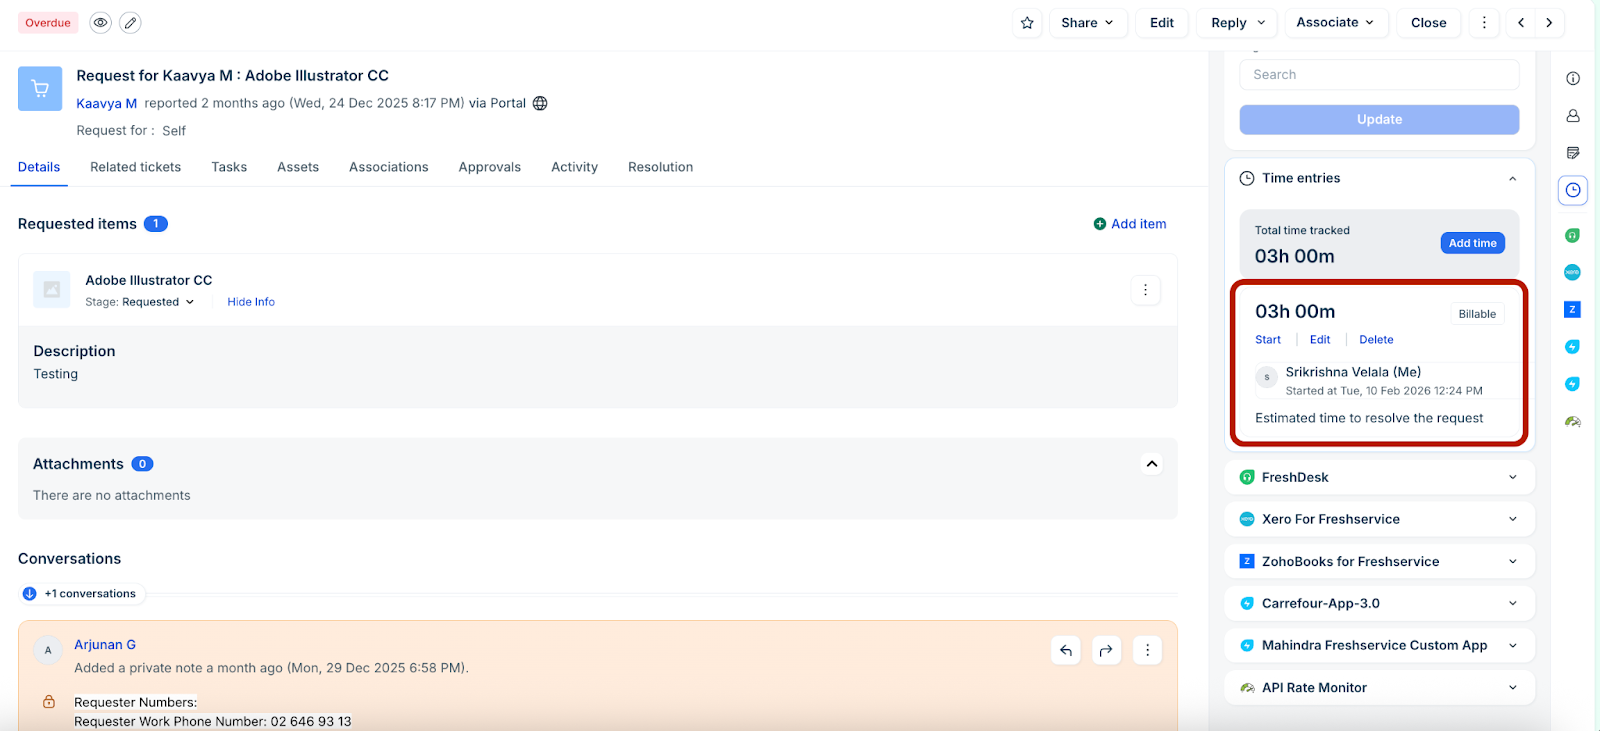Screen dimensions: 1600x731
Task: Click the globe Portal source icon
Action: [x=540, y=103]
